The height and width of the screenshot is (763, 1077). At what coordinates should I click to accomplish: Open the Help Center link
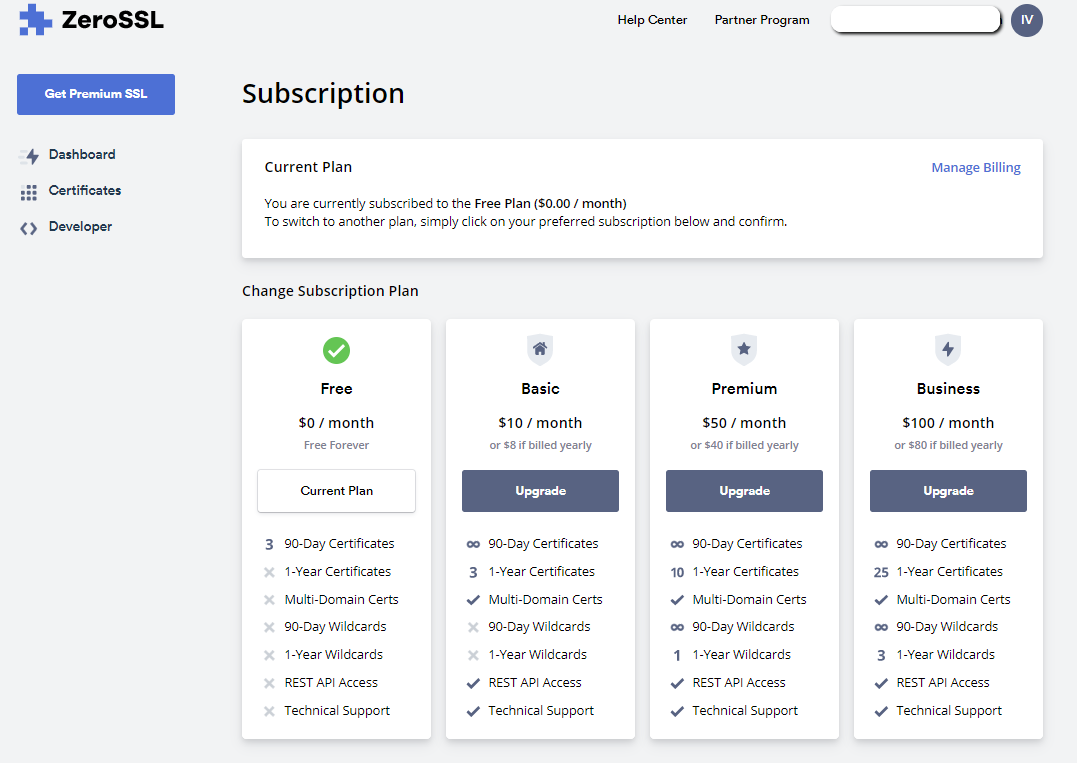pos(652,20)
